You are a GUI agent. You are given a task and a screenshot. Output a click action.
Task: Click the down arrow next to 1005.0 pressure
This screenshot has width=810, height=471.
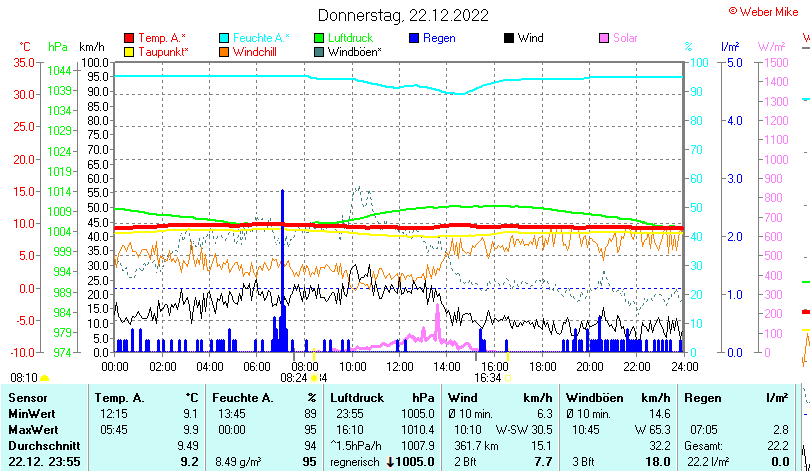pyautogui.click(x=391, y=462)
